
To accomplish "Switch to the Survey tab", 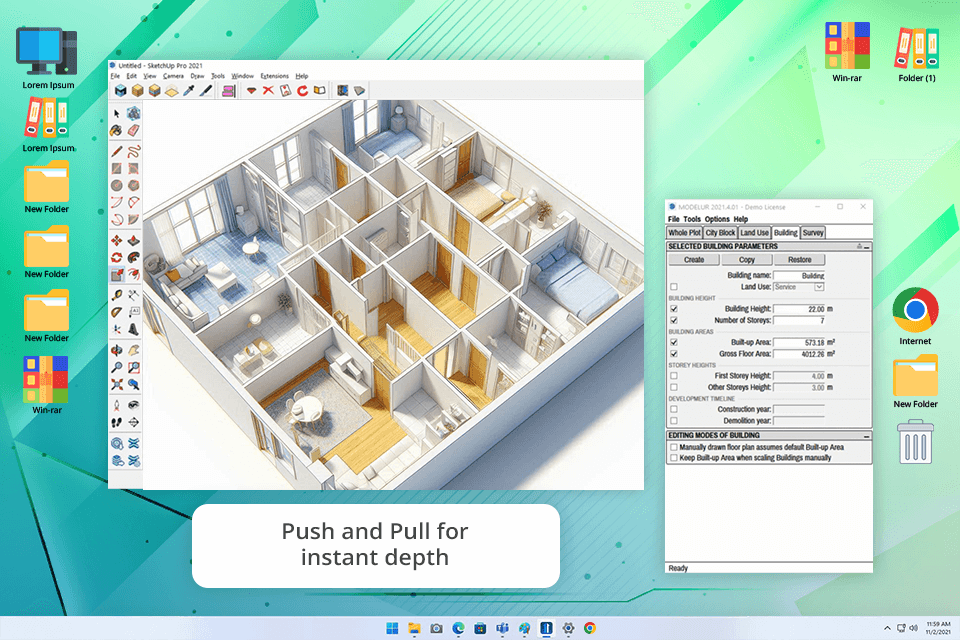I will coord(813,233).
